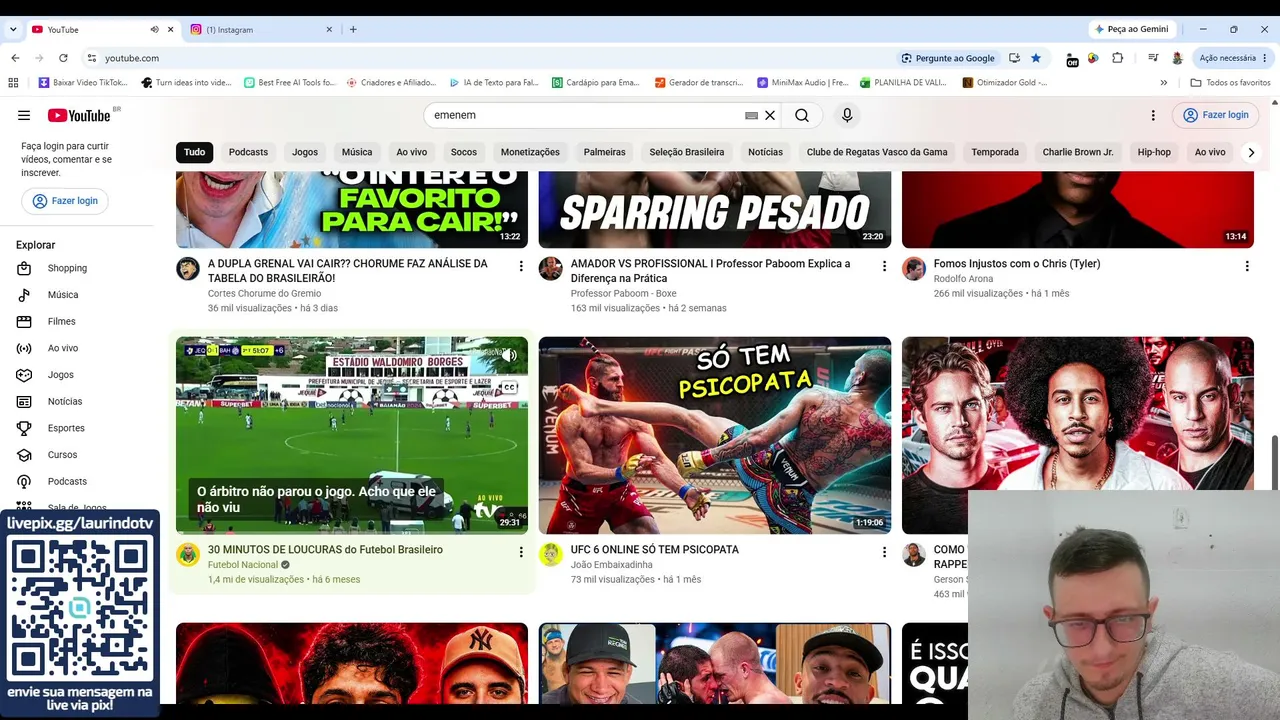
Task: Select the Palmeiras filter chip
Action: 605,152
